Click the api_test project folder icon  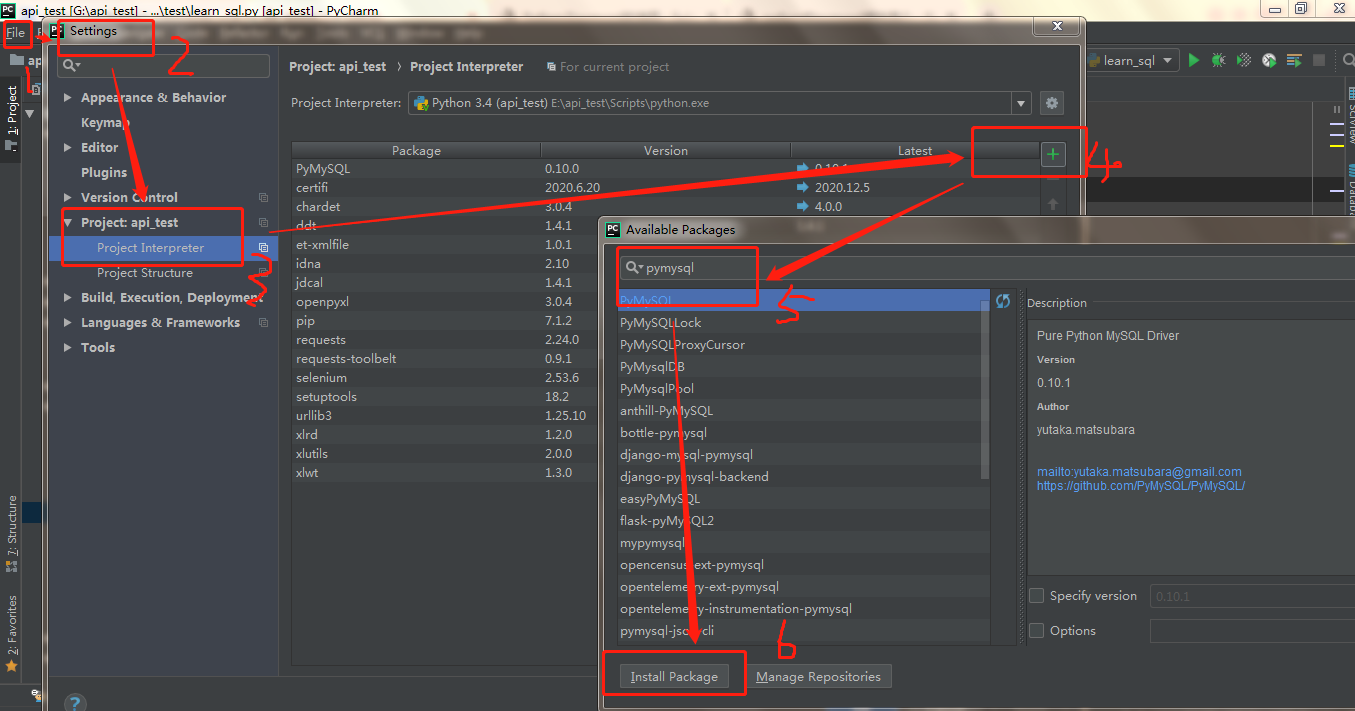(x=16, y=60)
